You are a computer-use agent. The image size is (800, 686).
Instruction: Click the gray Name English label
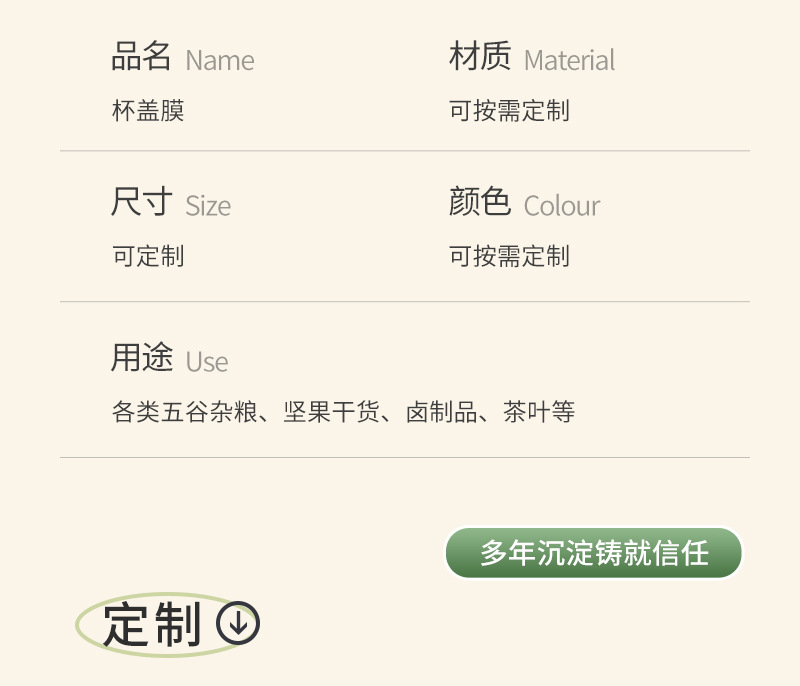point(220,60)
